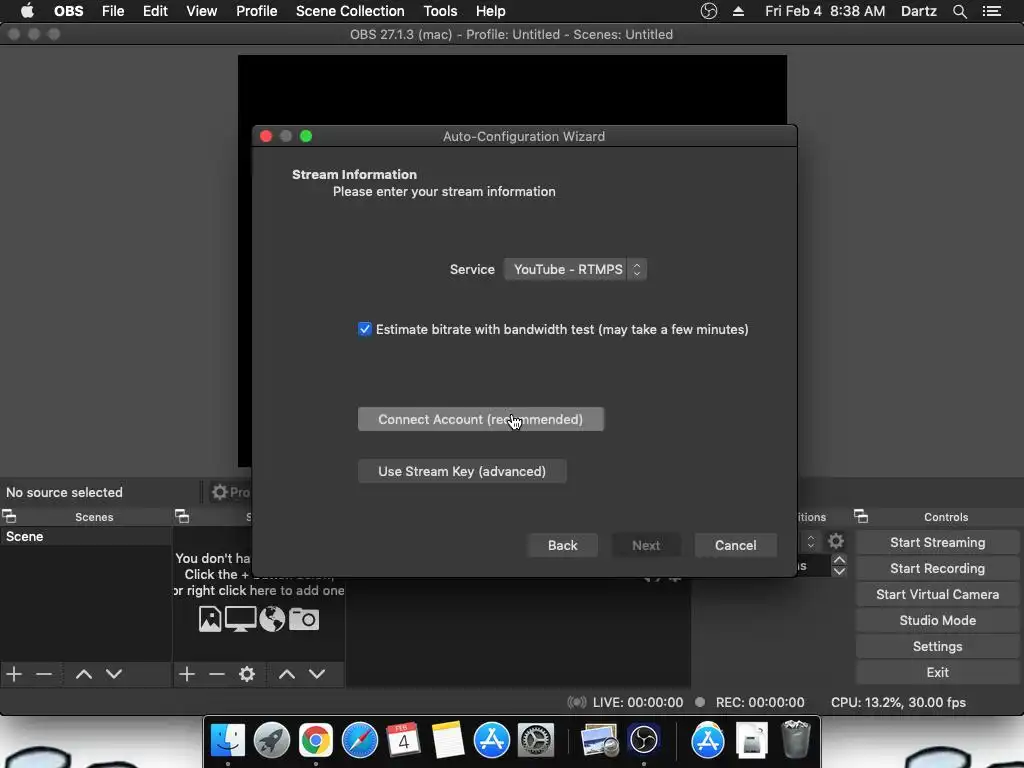Click Start Recording in Controls

point(937,568)
